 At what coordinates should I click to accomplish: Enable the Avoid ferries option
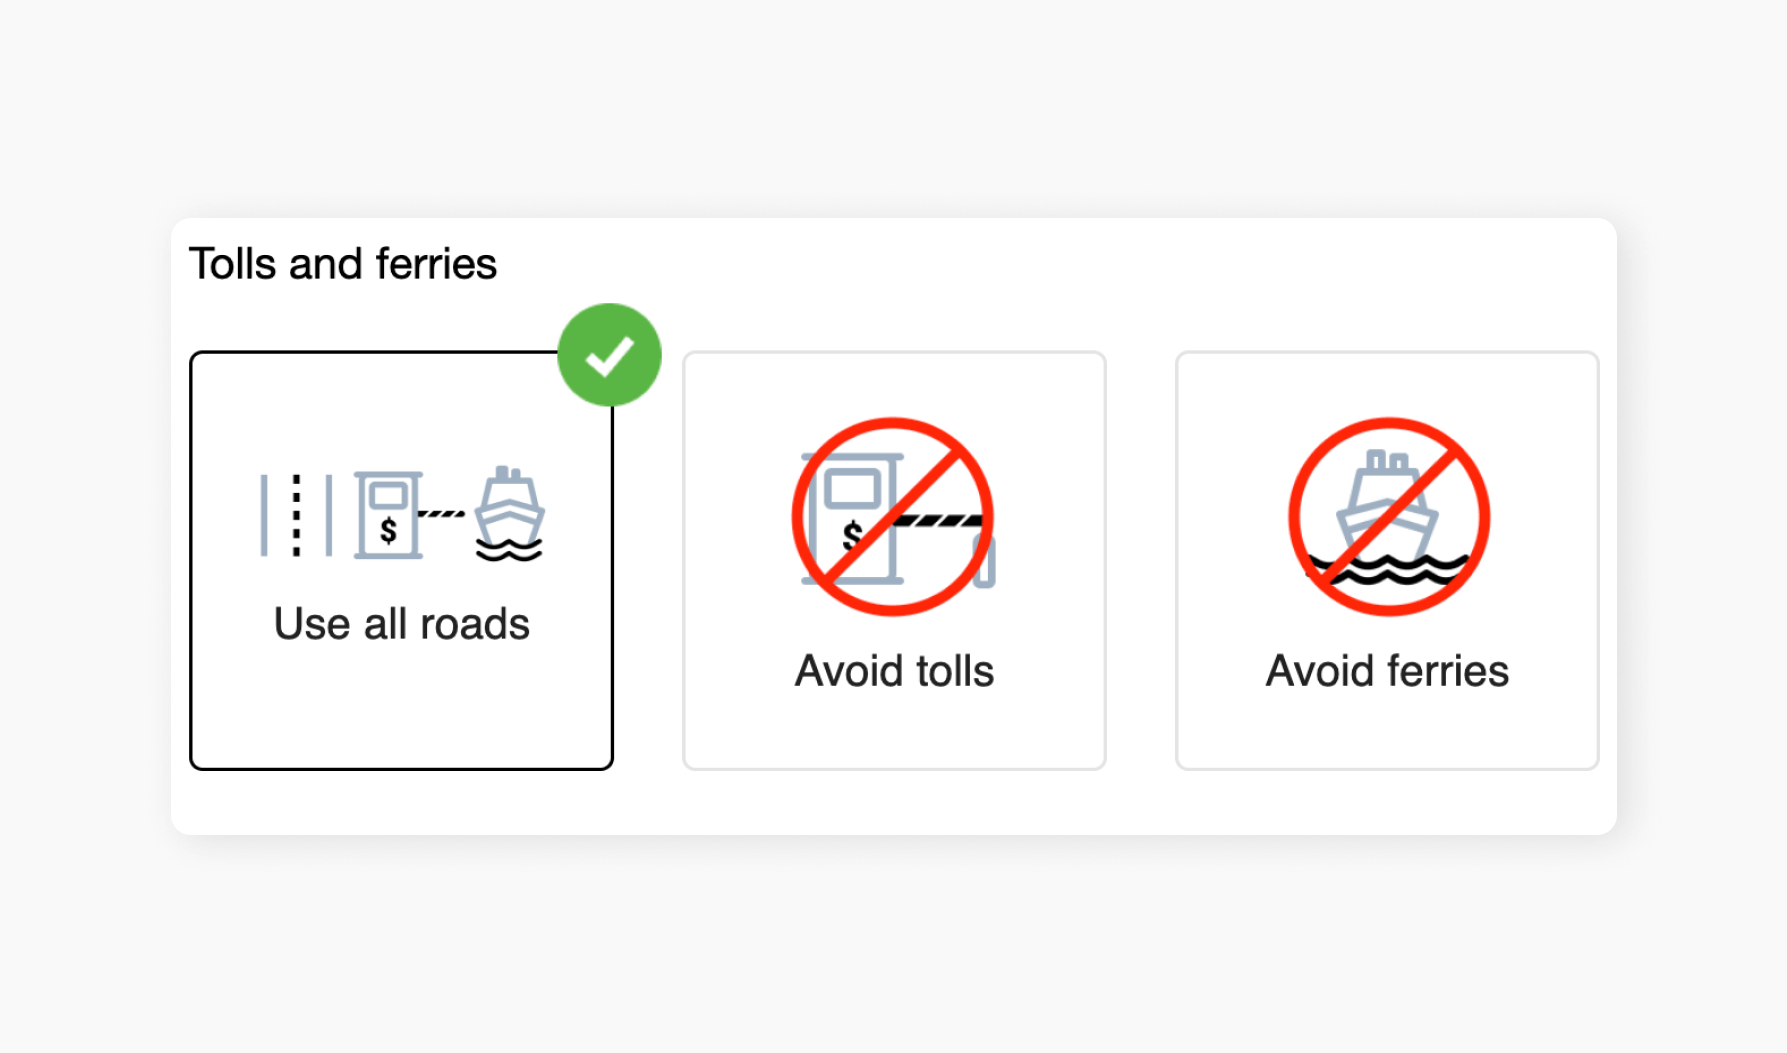point(1386,560)
